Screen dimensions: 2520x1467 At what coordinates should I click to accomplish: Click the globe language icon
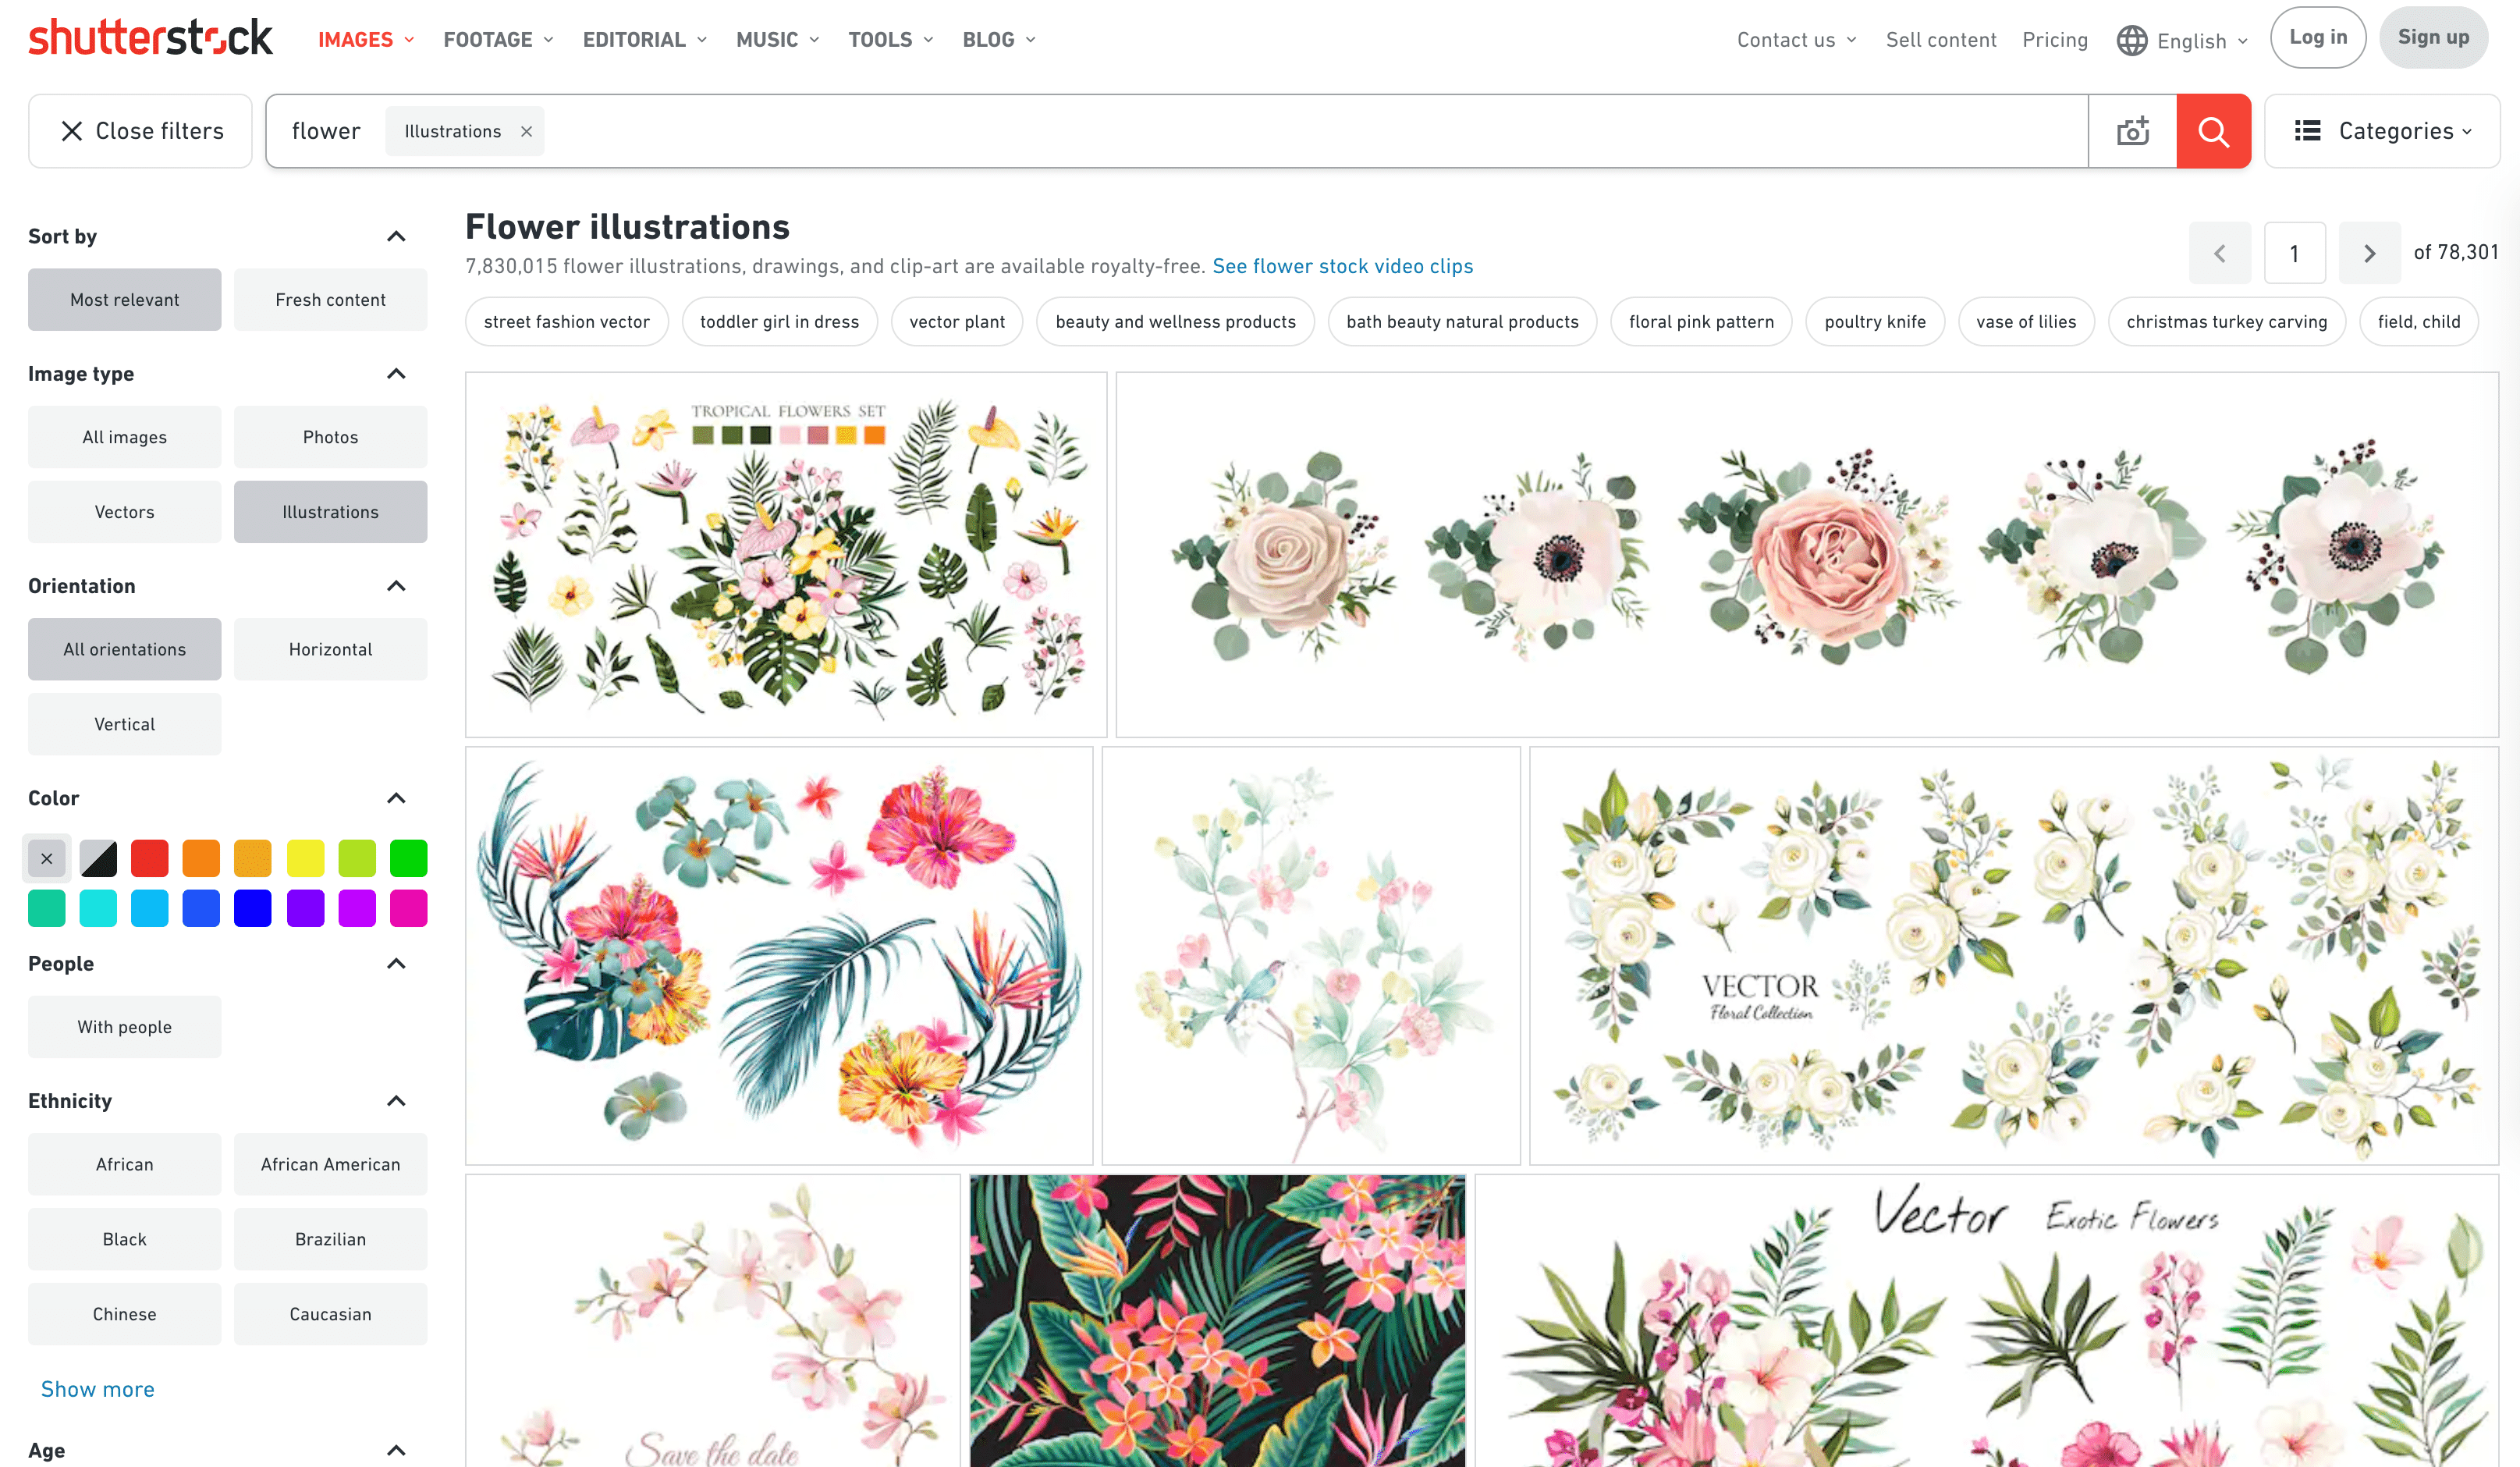(2131, 40)
